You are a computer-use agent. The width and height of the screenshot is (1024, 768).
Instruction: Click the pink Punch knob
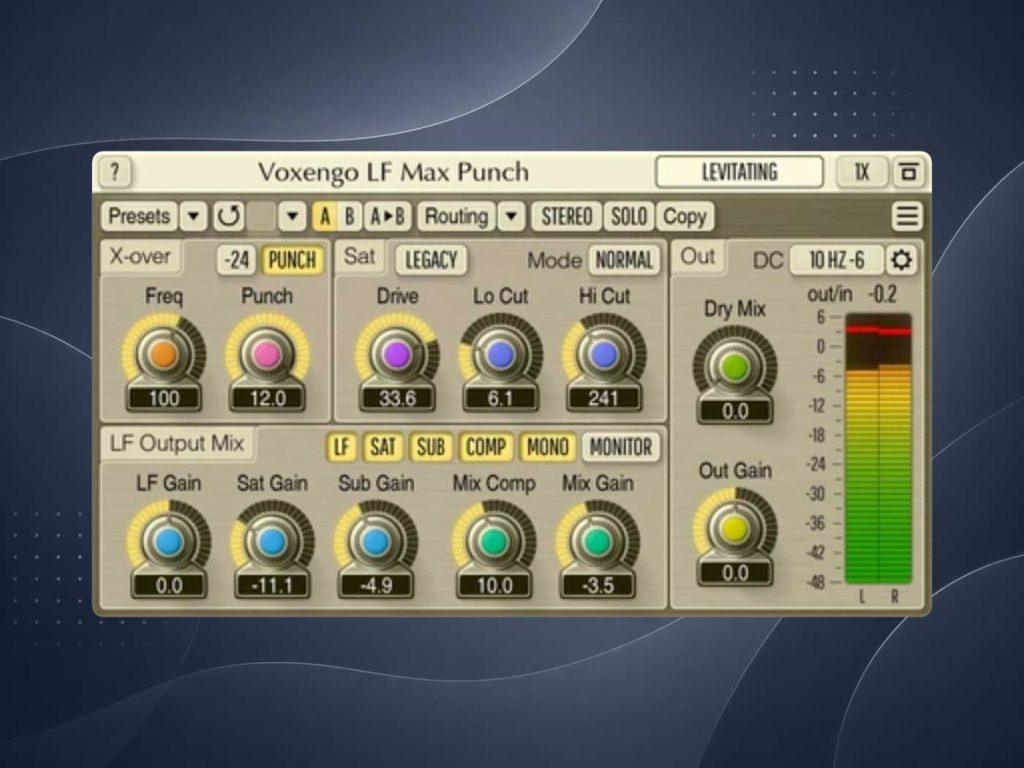[x=267, y=355]
